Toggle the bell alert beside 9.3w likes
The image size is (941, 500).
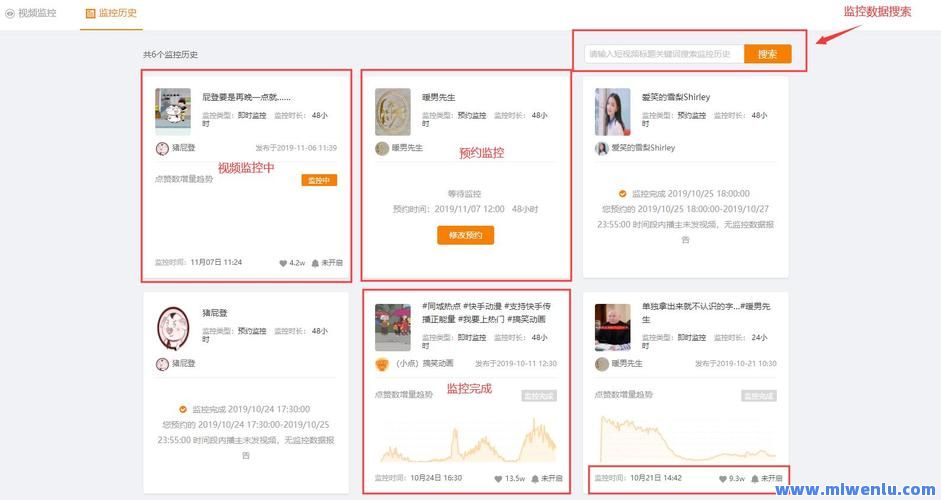click(755, 479)
